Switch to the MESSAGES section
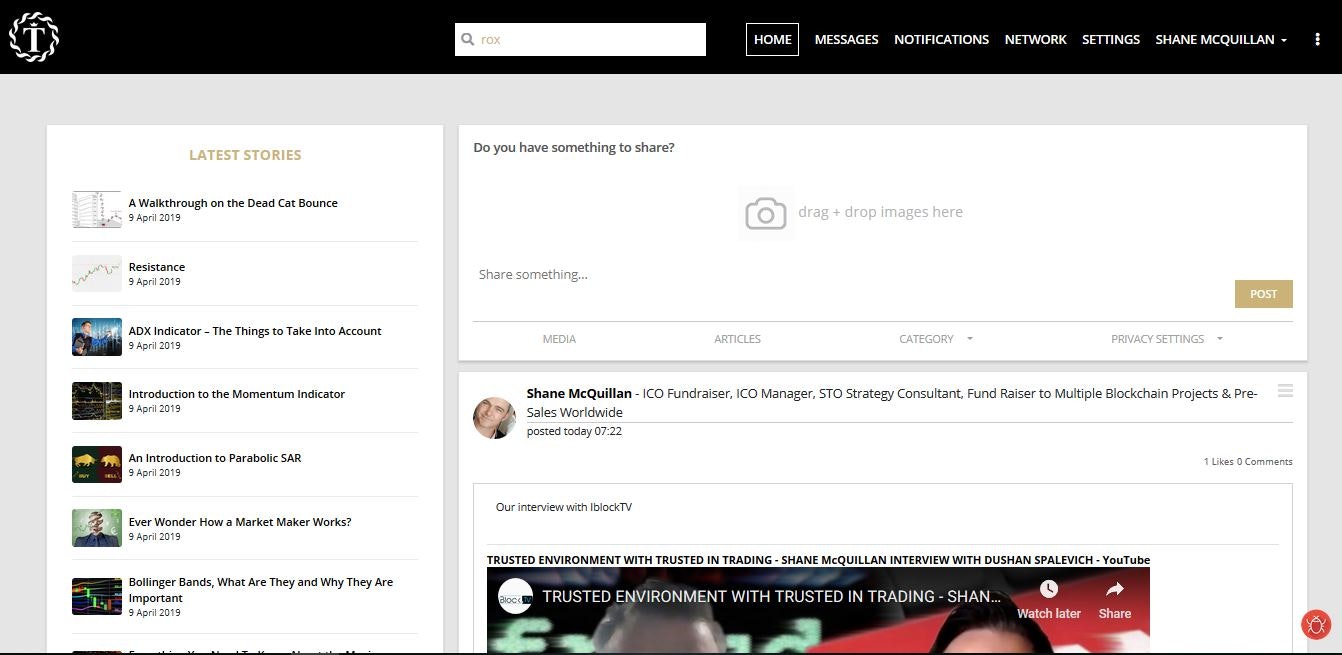Screen dimensions: 1342x655 pos(846,39)
